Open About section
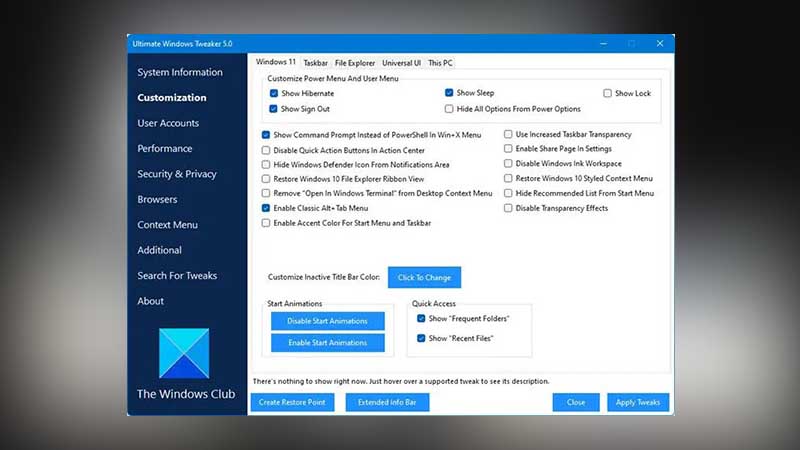 pyautogui.click(x=151, y=301)
